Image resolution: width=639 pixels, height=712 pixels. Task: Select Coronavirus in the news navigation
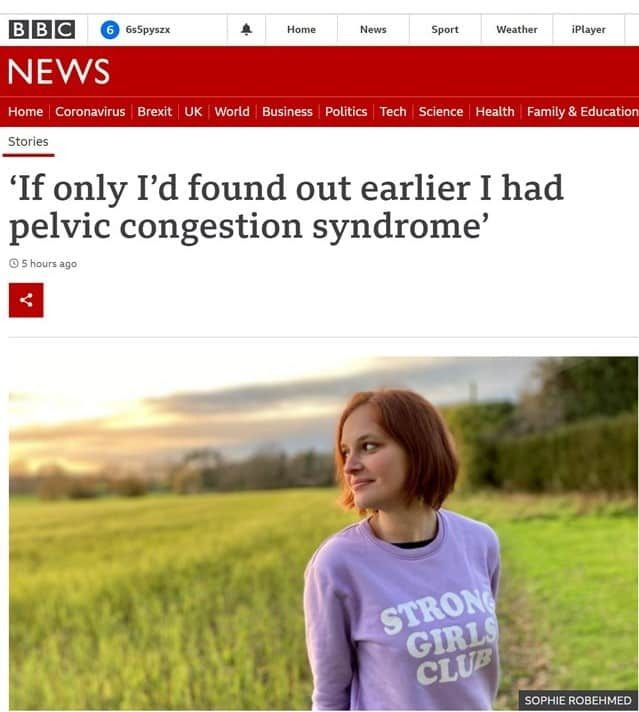click(x=90, y=111)
